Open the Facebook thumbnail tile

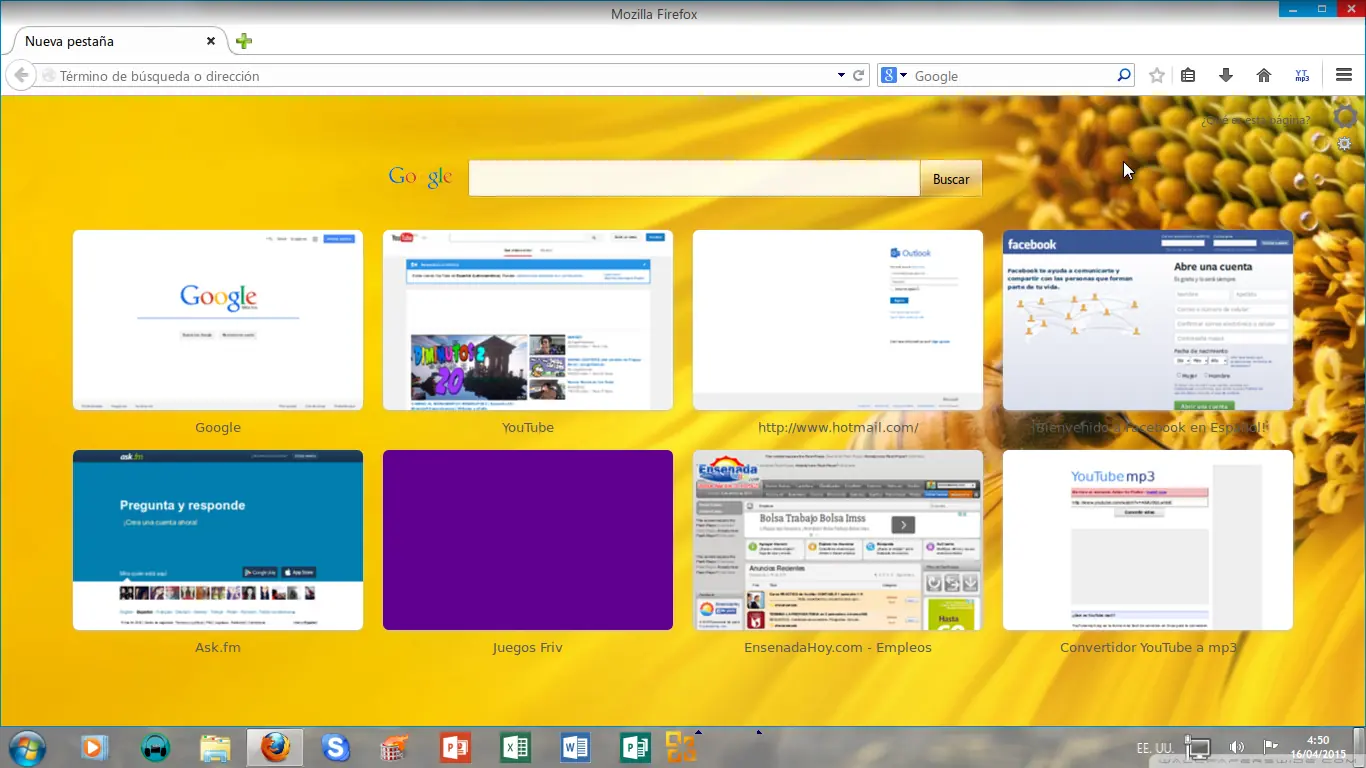click(x=1148, y=320)
